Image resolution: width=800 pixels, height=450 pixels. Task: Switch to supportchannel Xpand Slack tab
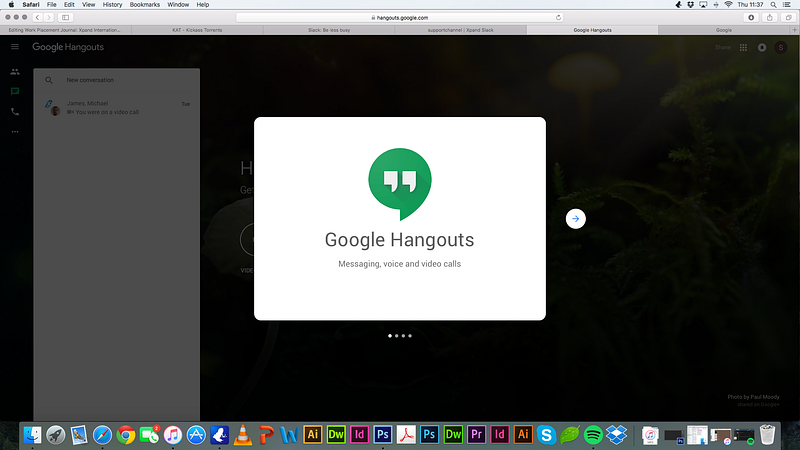[460, 30]
